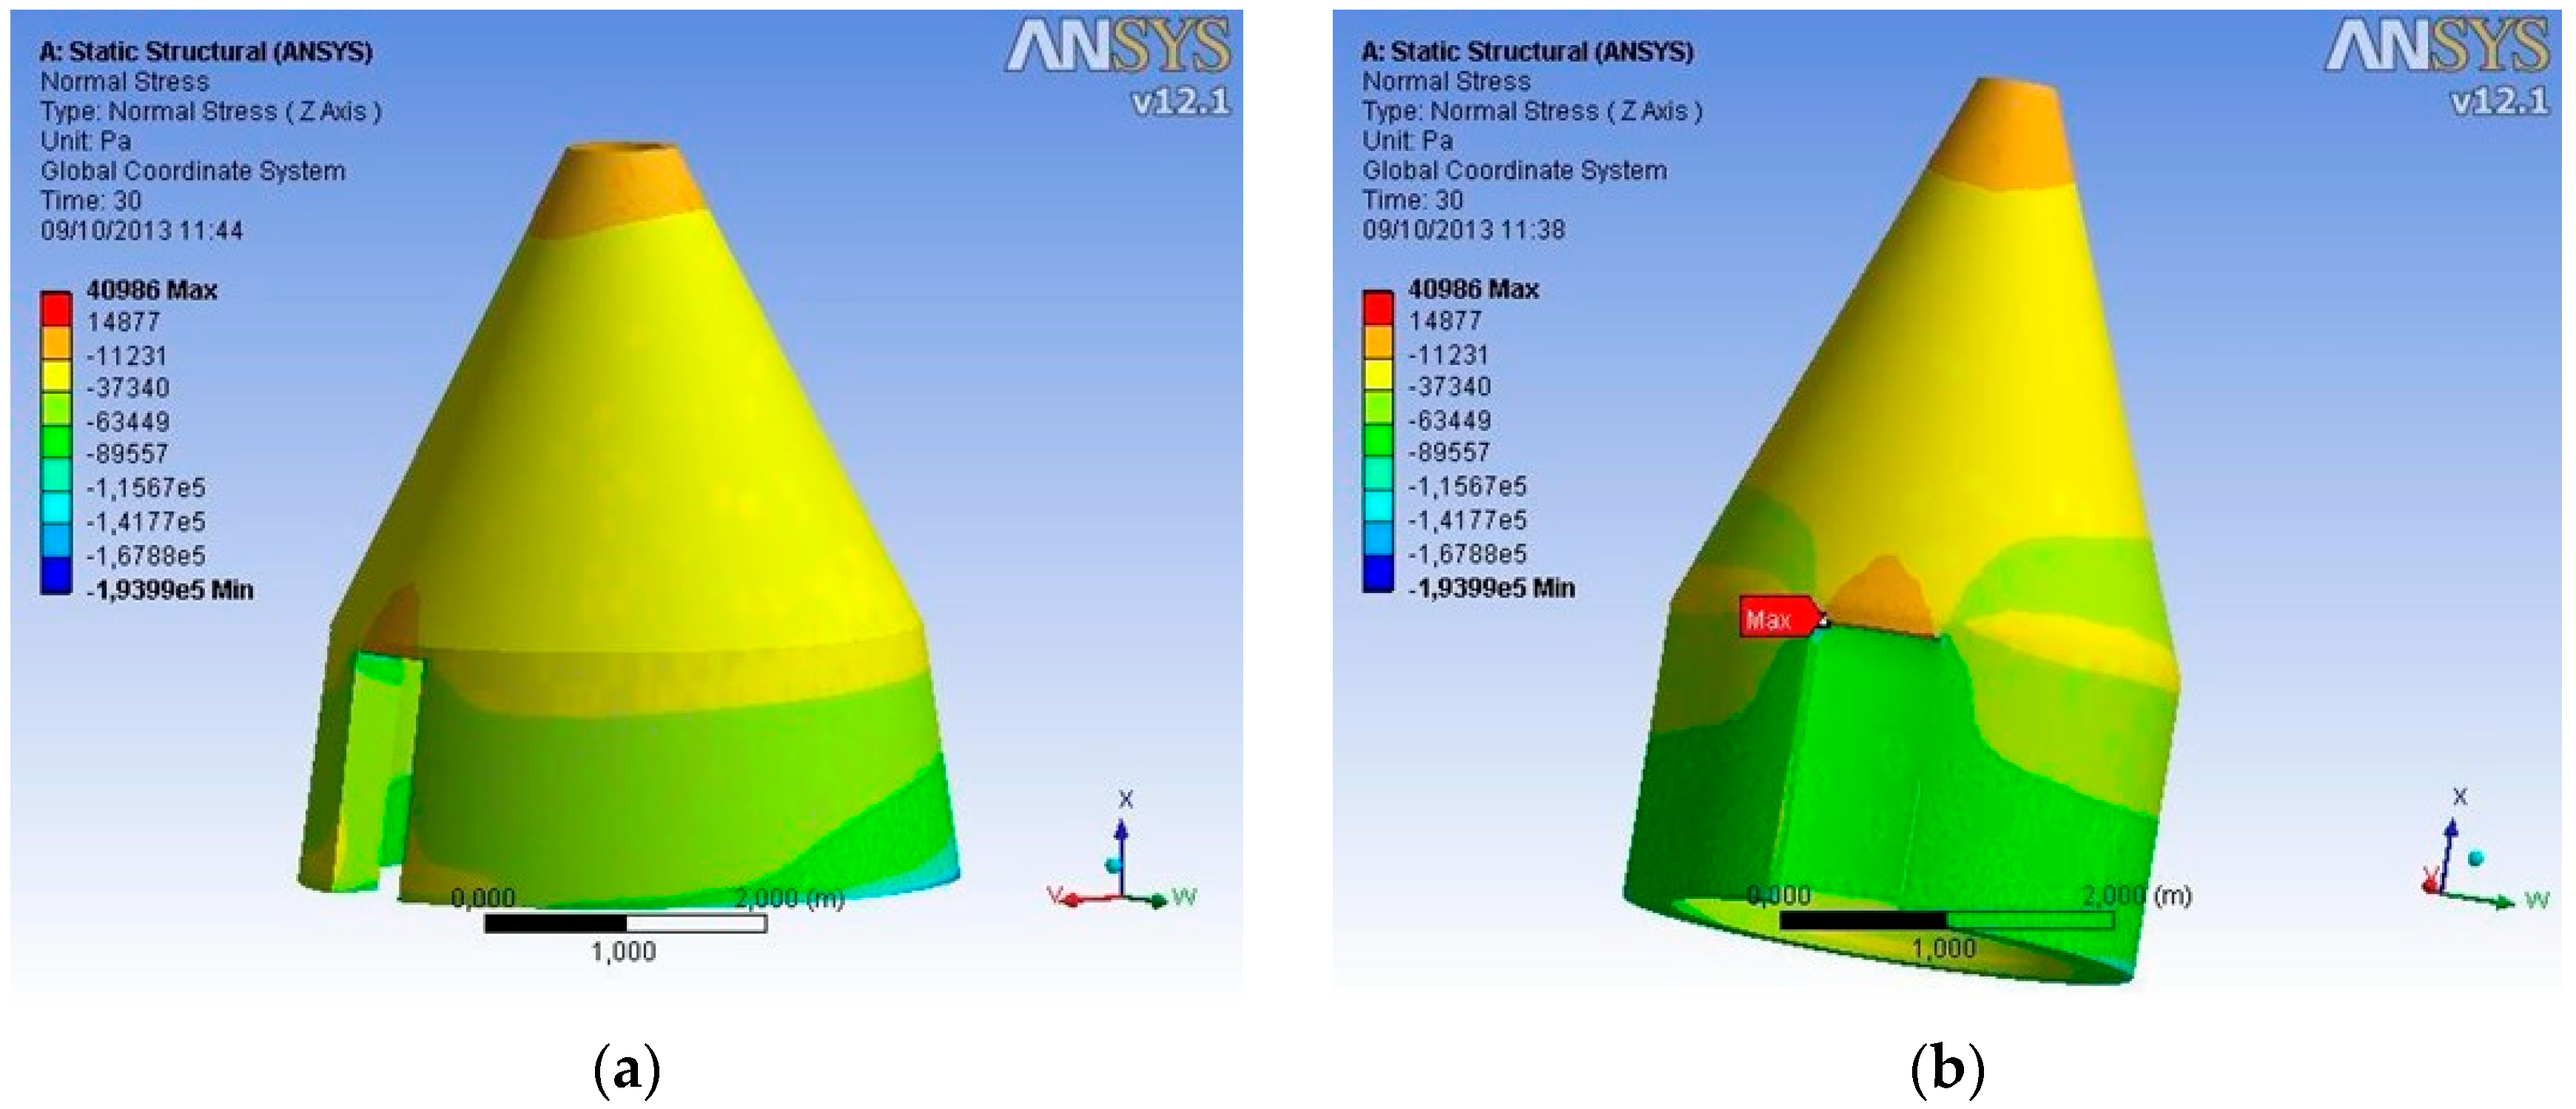Viewport: 2576px width, 1109px height.
Task: Click the '1,000' scale label in panel a
Action: pyautogui.click(x=623, y=951)
